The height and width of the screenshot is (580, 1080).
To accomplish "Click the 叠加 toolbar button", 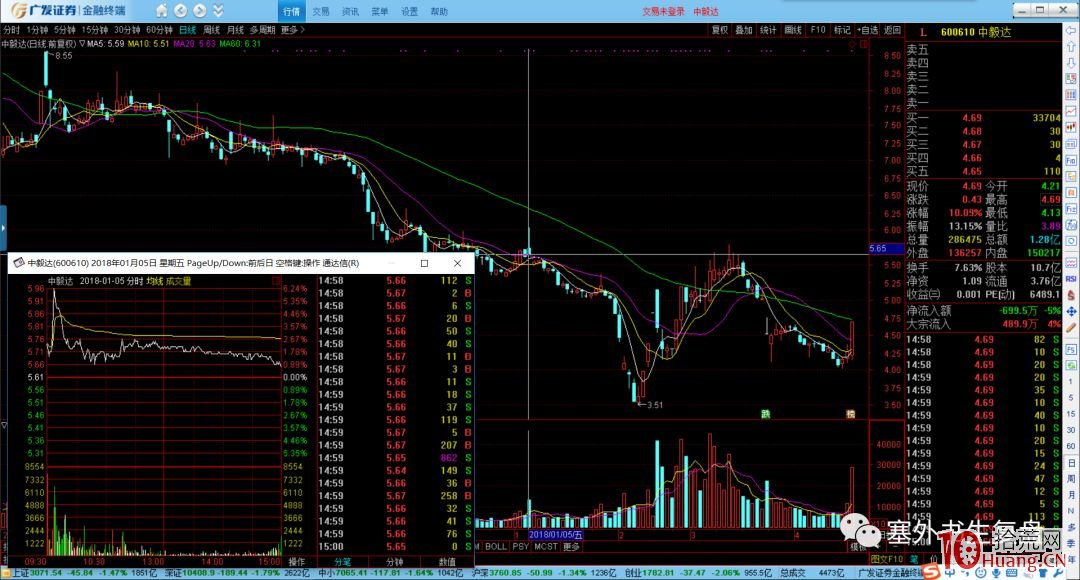I will click(x=744, y=30).
